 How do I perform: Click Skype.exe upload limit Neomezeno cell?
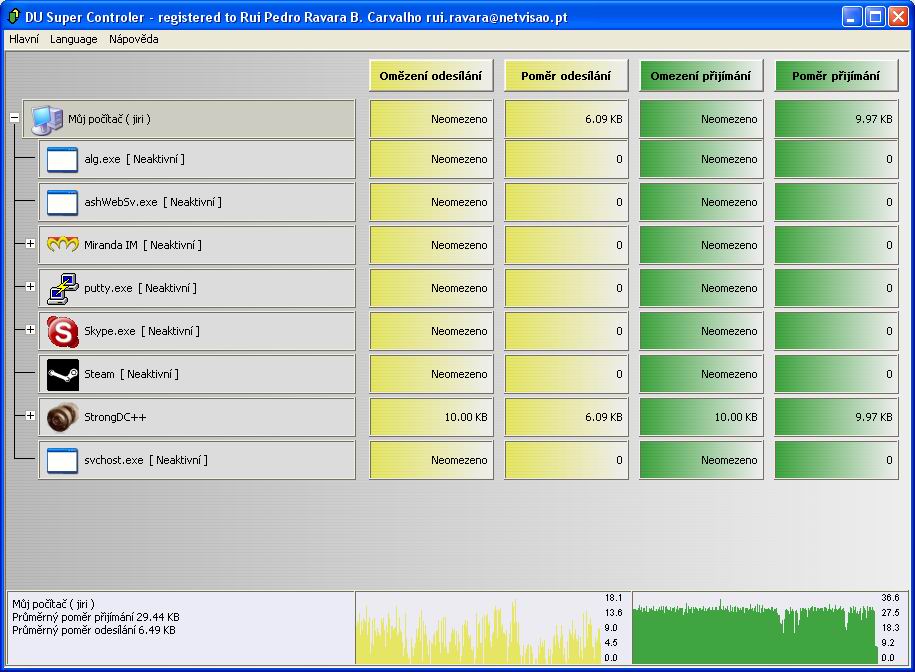431,331
